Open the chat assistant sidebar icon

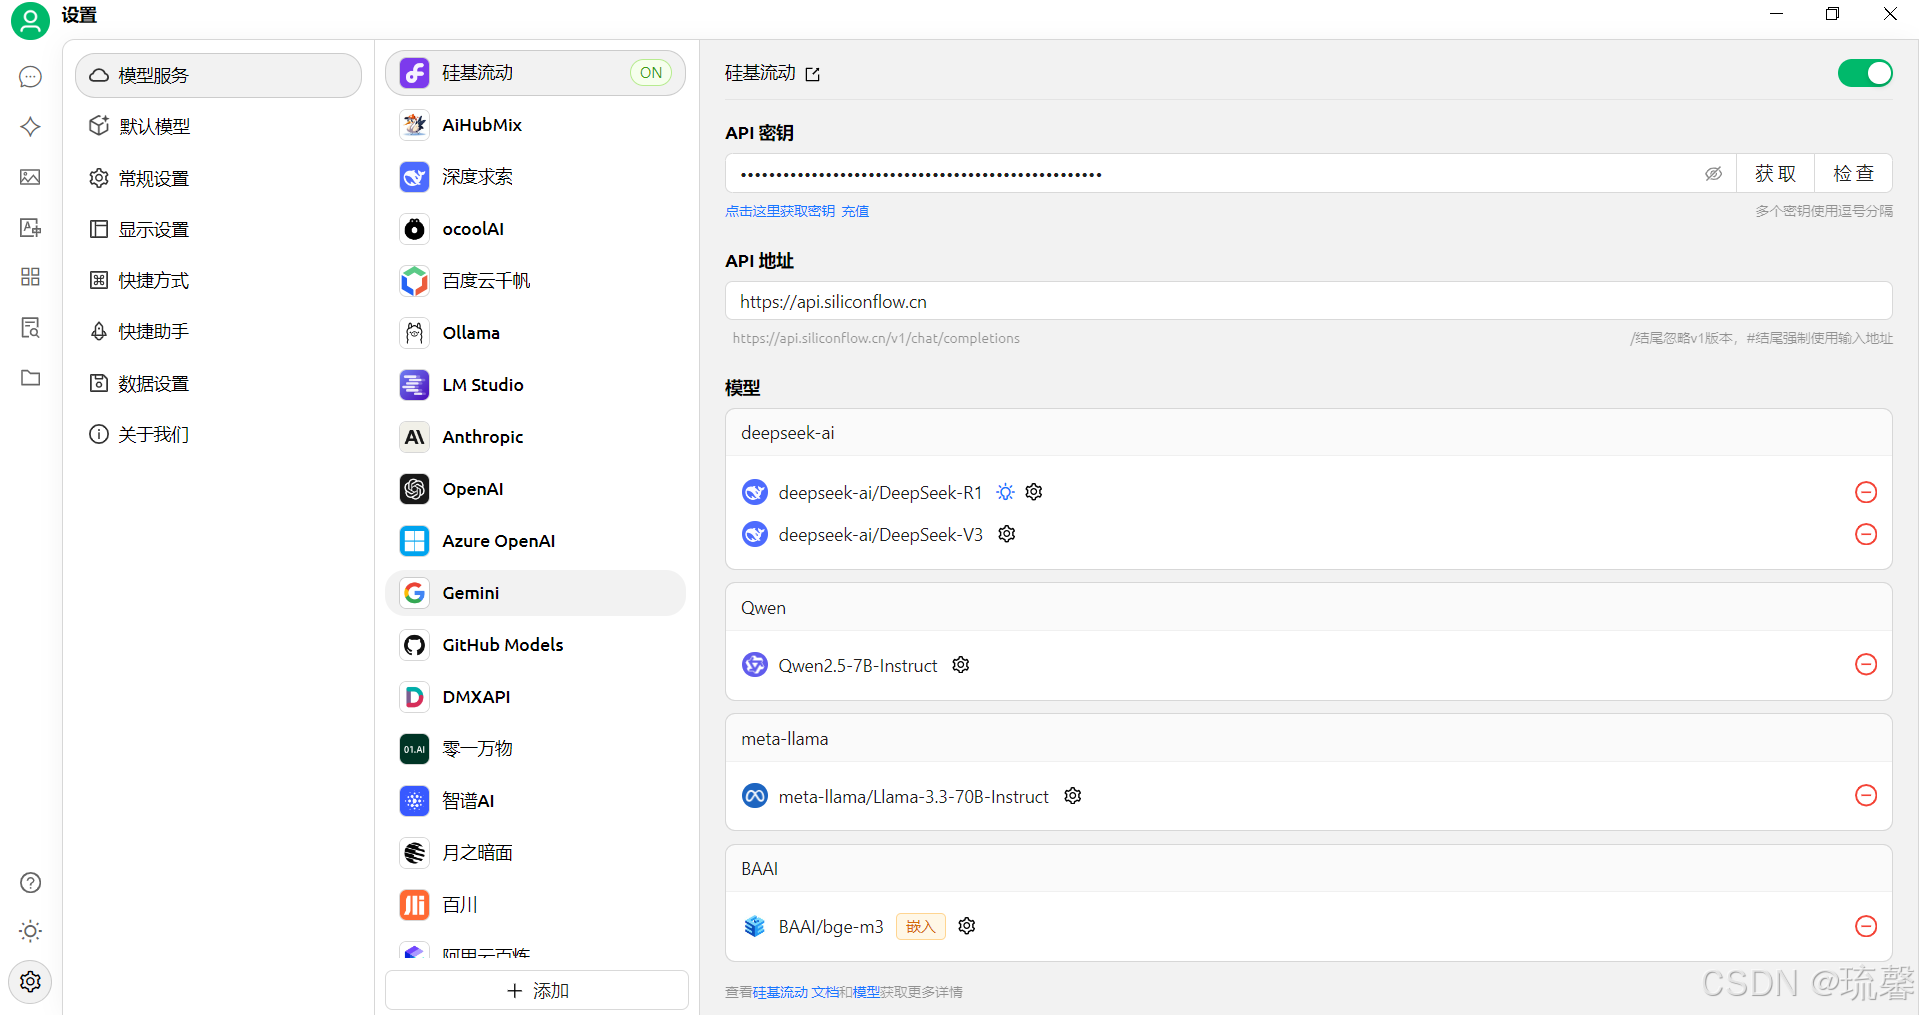click(31, 77)
